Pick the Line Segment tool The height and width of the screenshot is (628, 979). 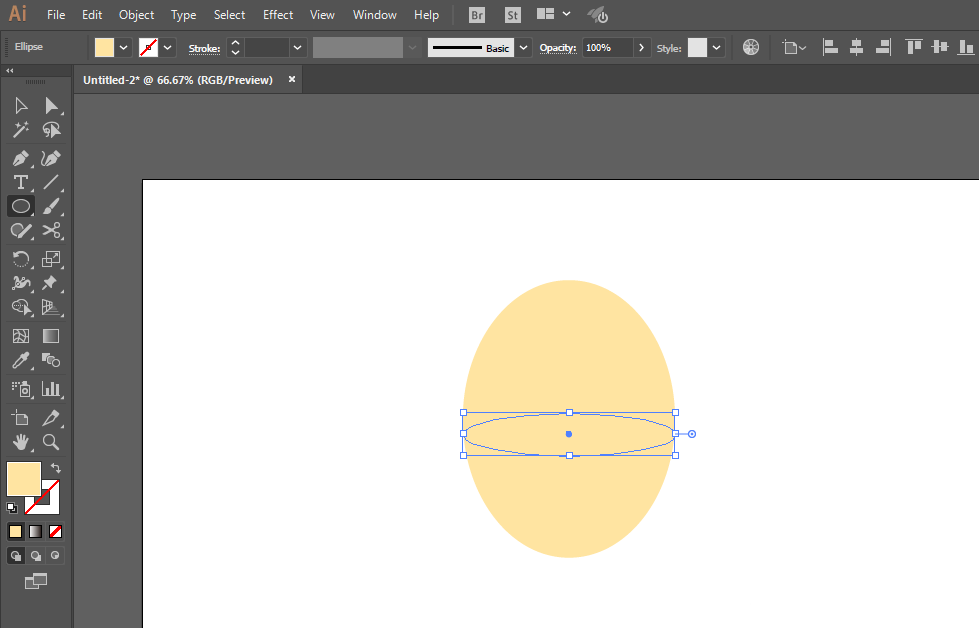click(51, 182)
